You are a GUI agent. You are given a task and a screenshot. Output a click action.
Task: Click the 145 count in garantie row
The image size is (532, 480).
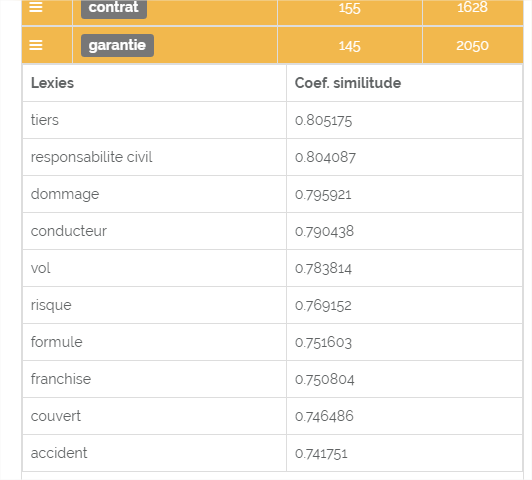tap(349, 46)
